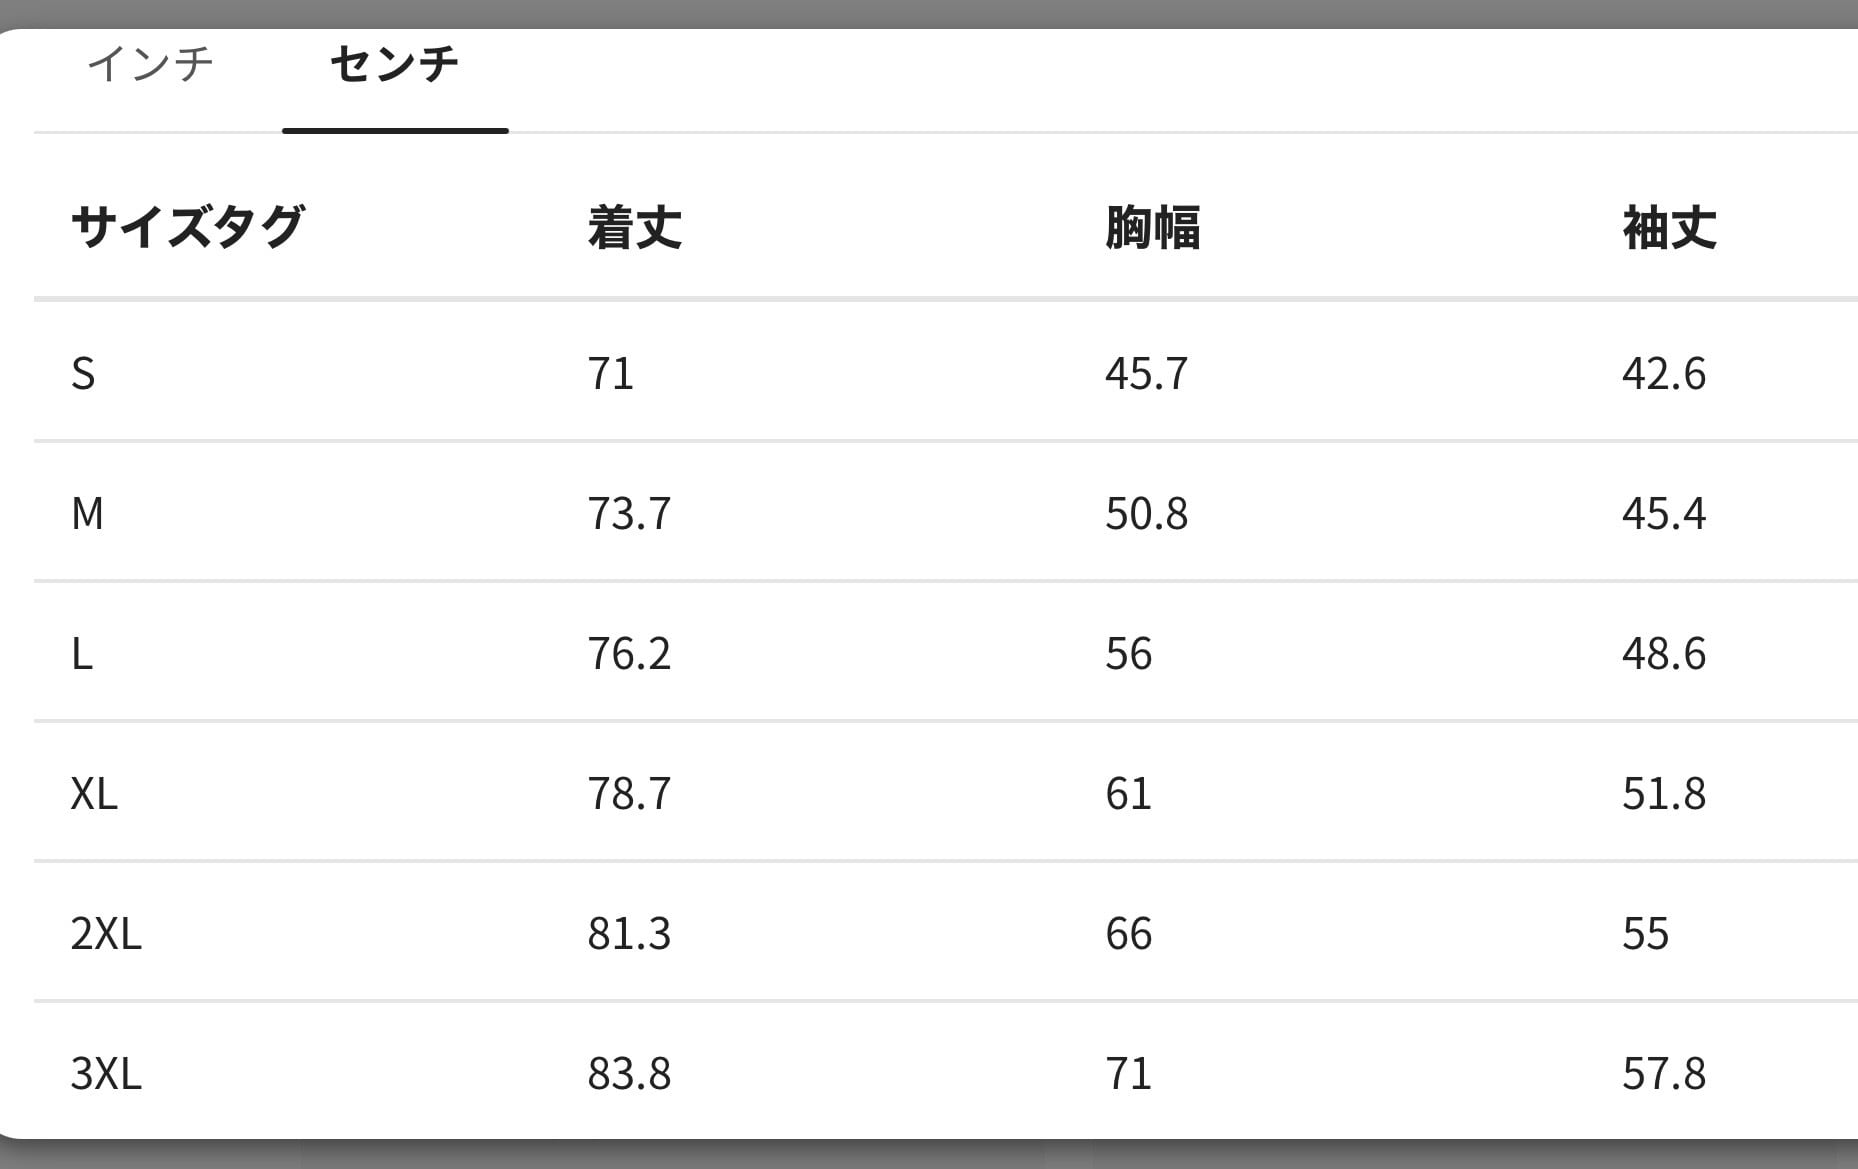The height and width of the screenshot is (1169, 1858).
Task: Click the dimmed background to dismiss chart
Action: [x=929, y=12]
